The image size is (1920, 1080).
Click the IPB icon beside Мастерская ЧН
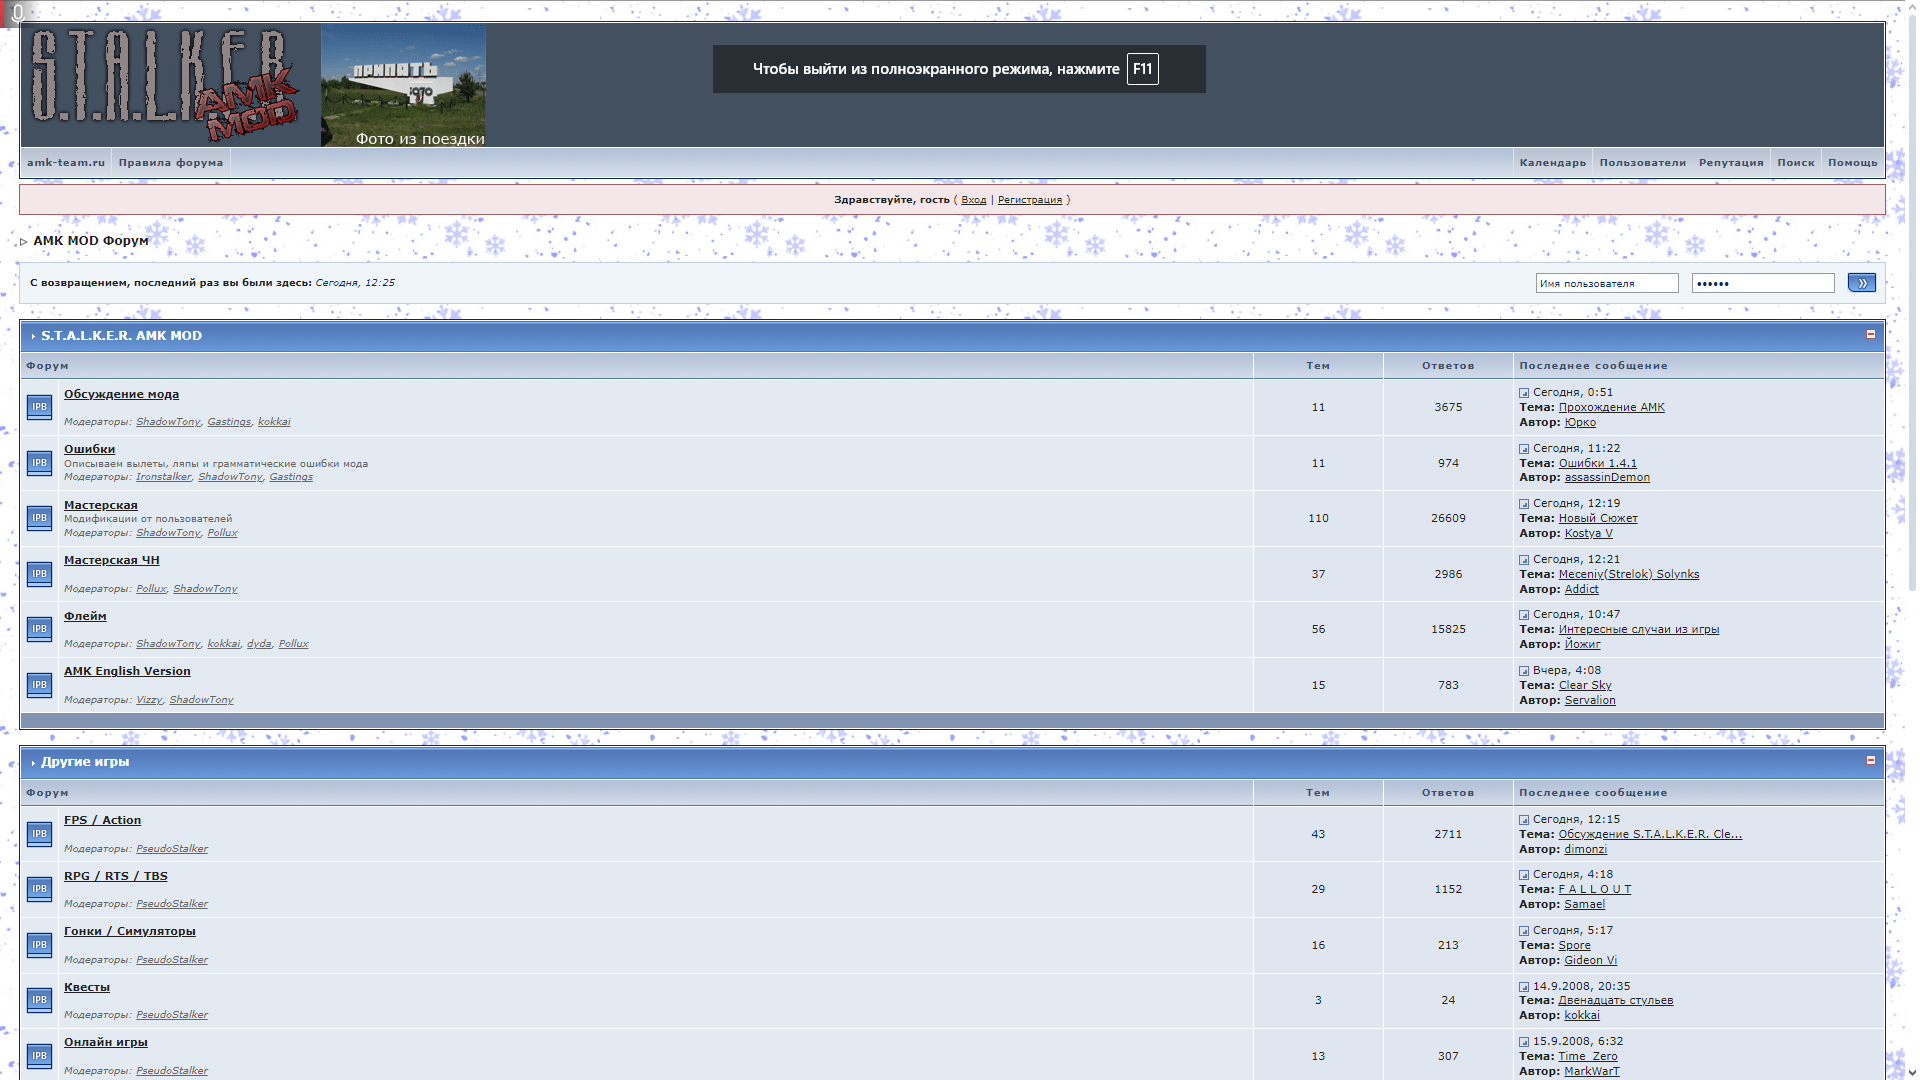point(39,574)
